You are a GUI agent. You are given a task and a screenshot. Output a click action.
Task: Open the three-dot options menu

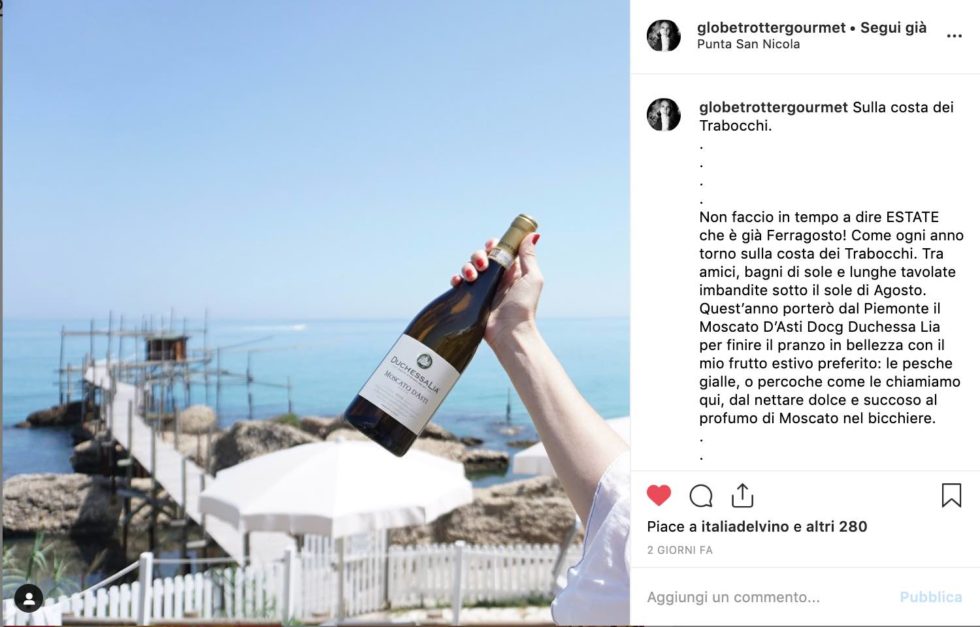tap(954, 36)
